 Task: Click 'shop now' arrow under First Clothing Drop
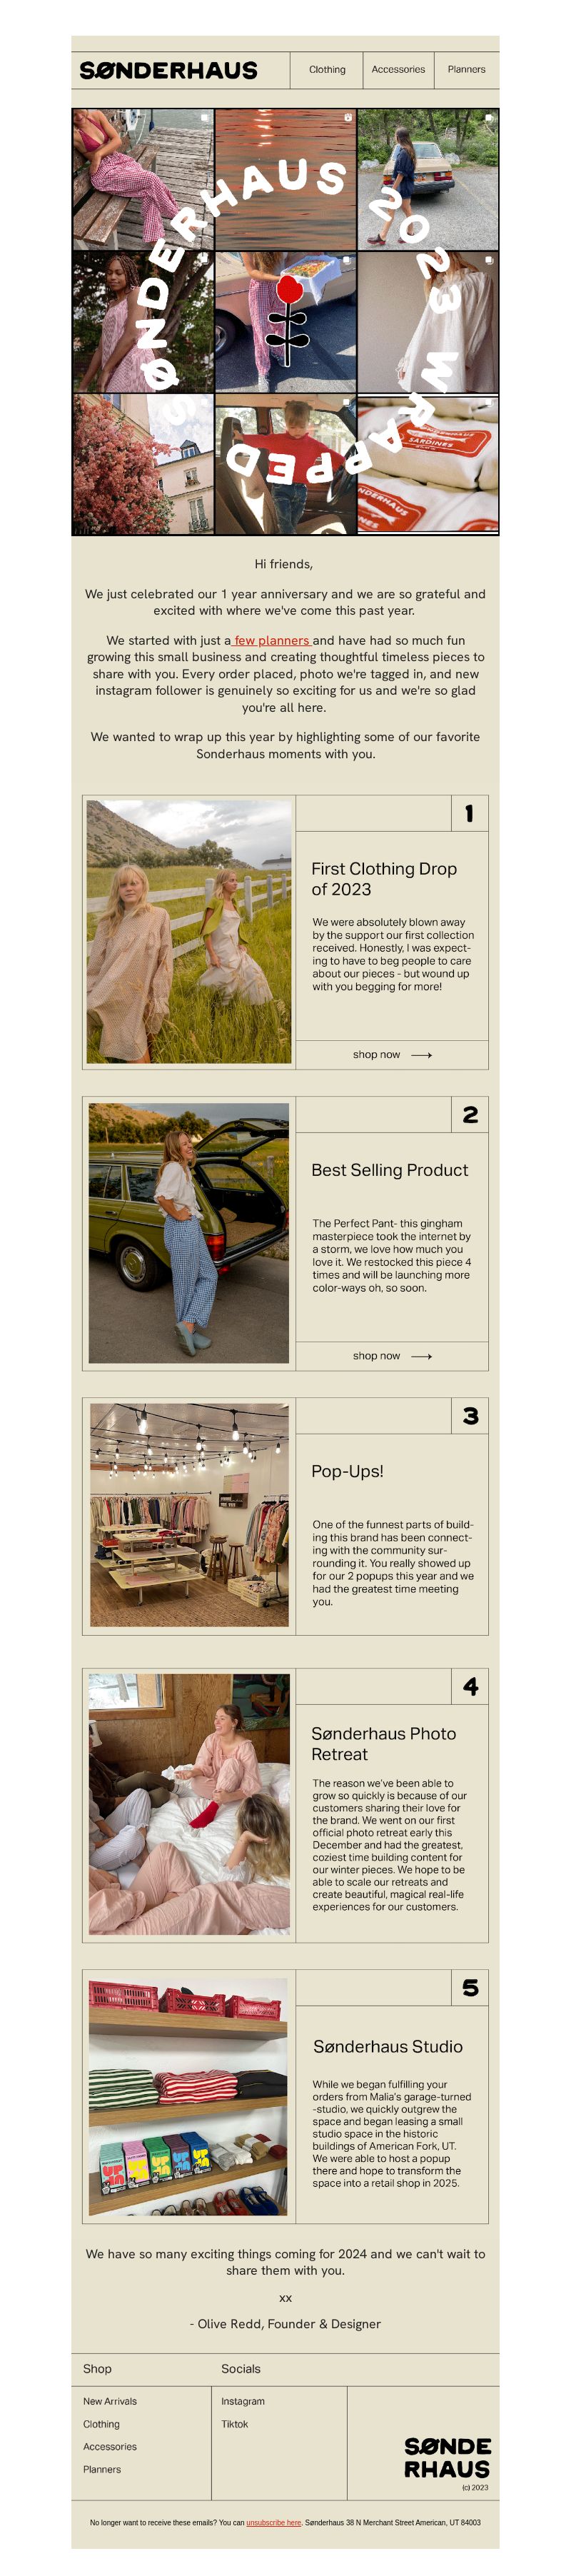392,1054
